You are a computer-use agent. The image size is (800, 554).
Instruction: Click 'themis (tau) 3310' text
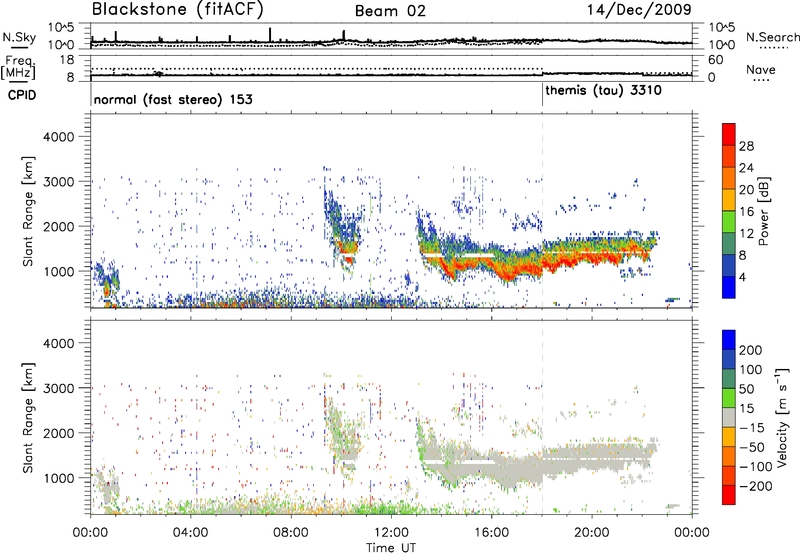[604, 91]
